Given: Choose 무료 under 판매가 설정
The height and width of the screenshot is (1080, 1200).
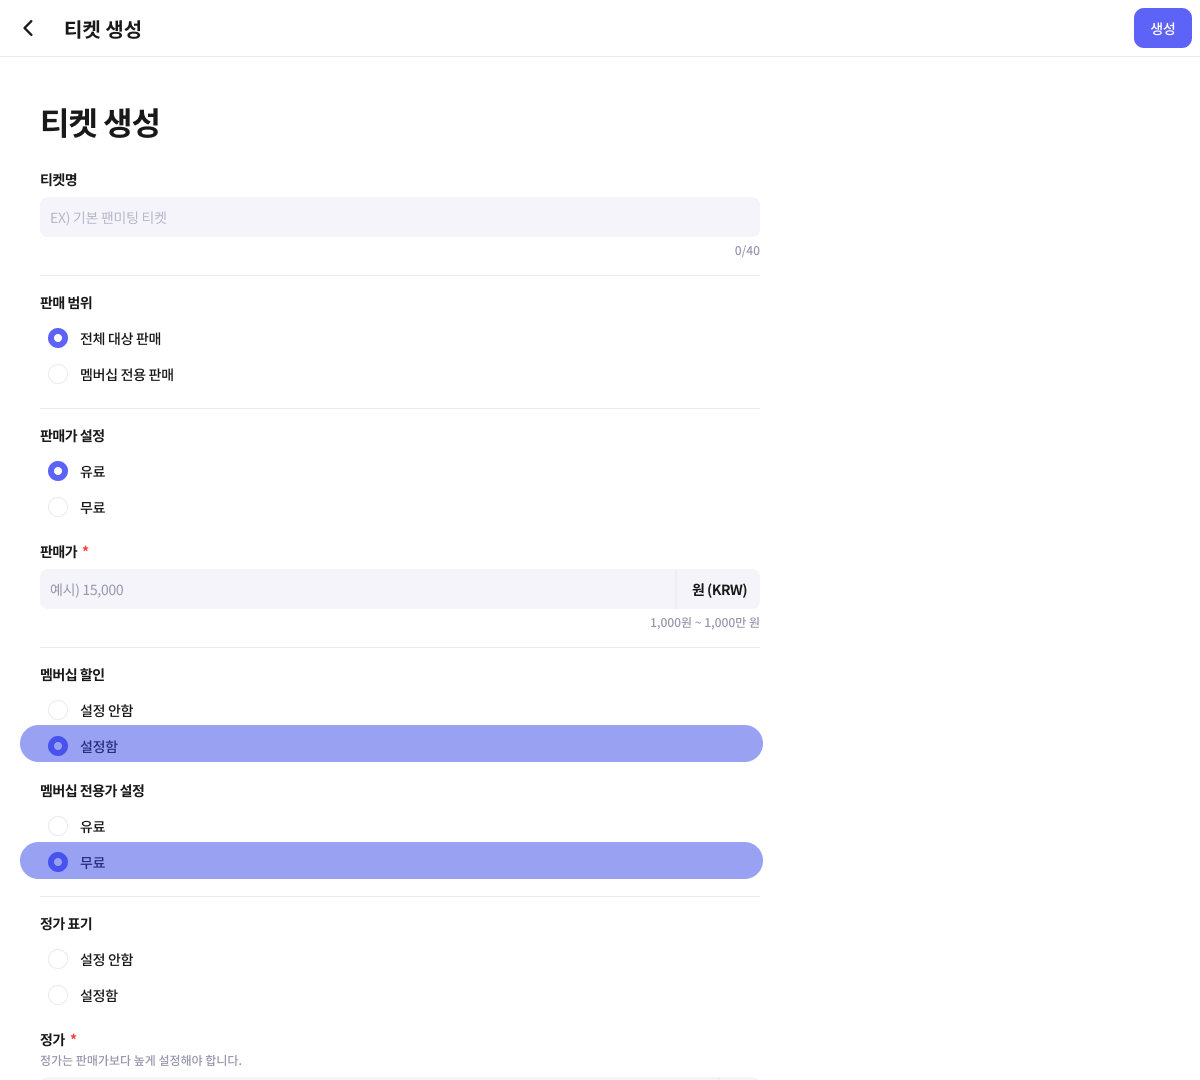Looking at the screenshot, I should click(x=58, y=507).
